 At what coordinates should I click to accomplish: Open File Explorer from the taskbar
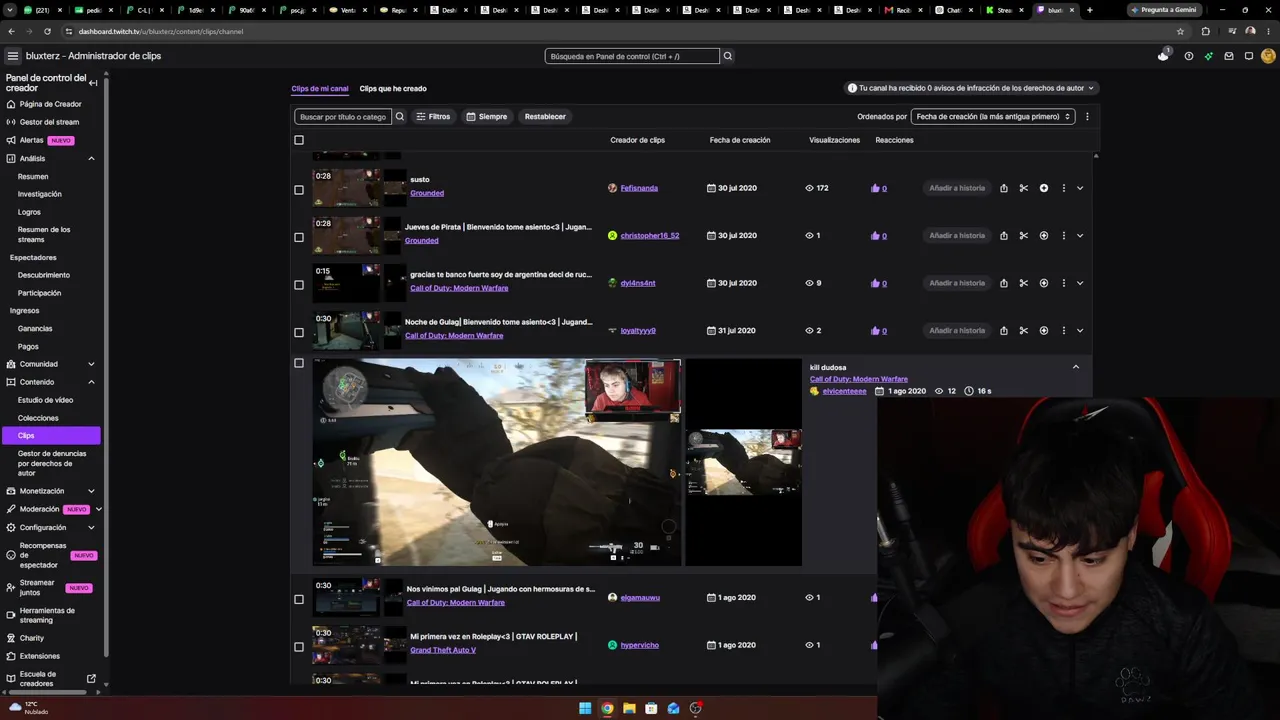[x=629, y=708]
